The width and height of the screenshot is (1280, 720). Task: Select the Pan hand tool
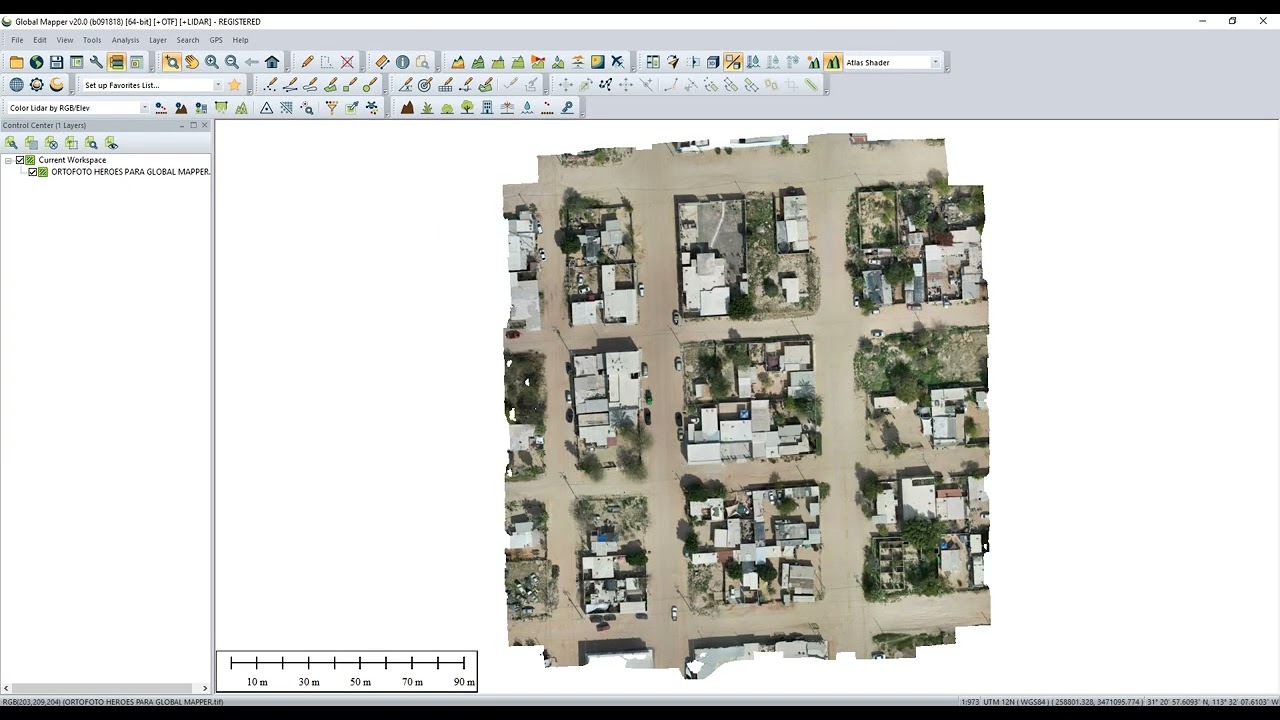pos(192,62)
